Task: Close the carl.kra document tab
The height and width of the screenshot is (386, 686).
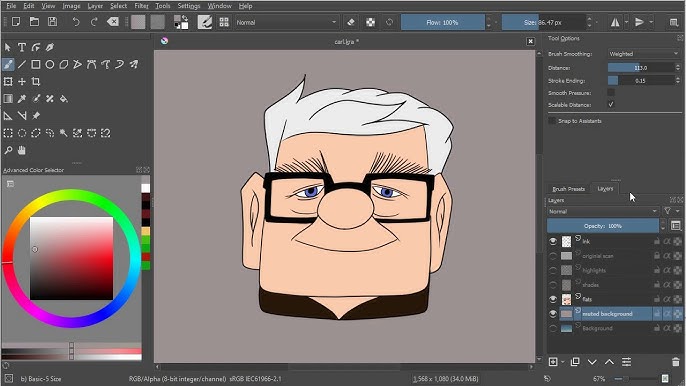Action: point(530,41)
